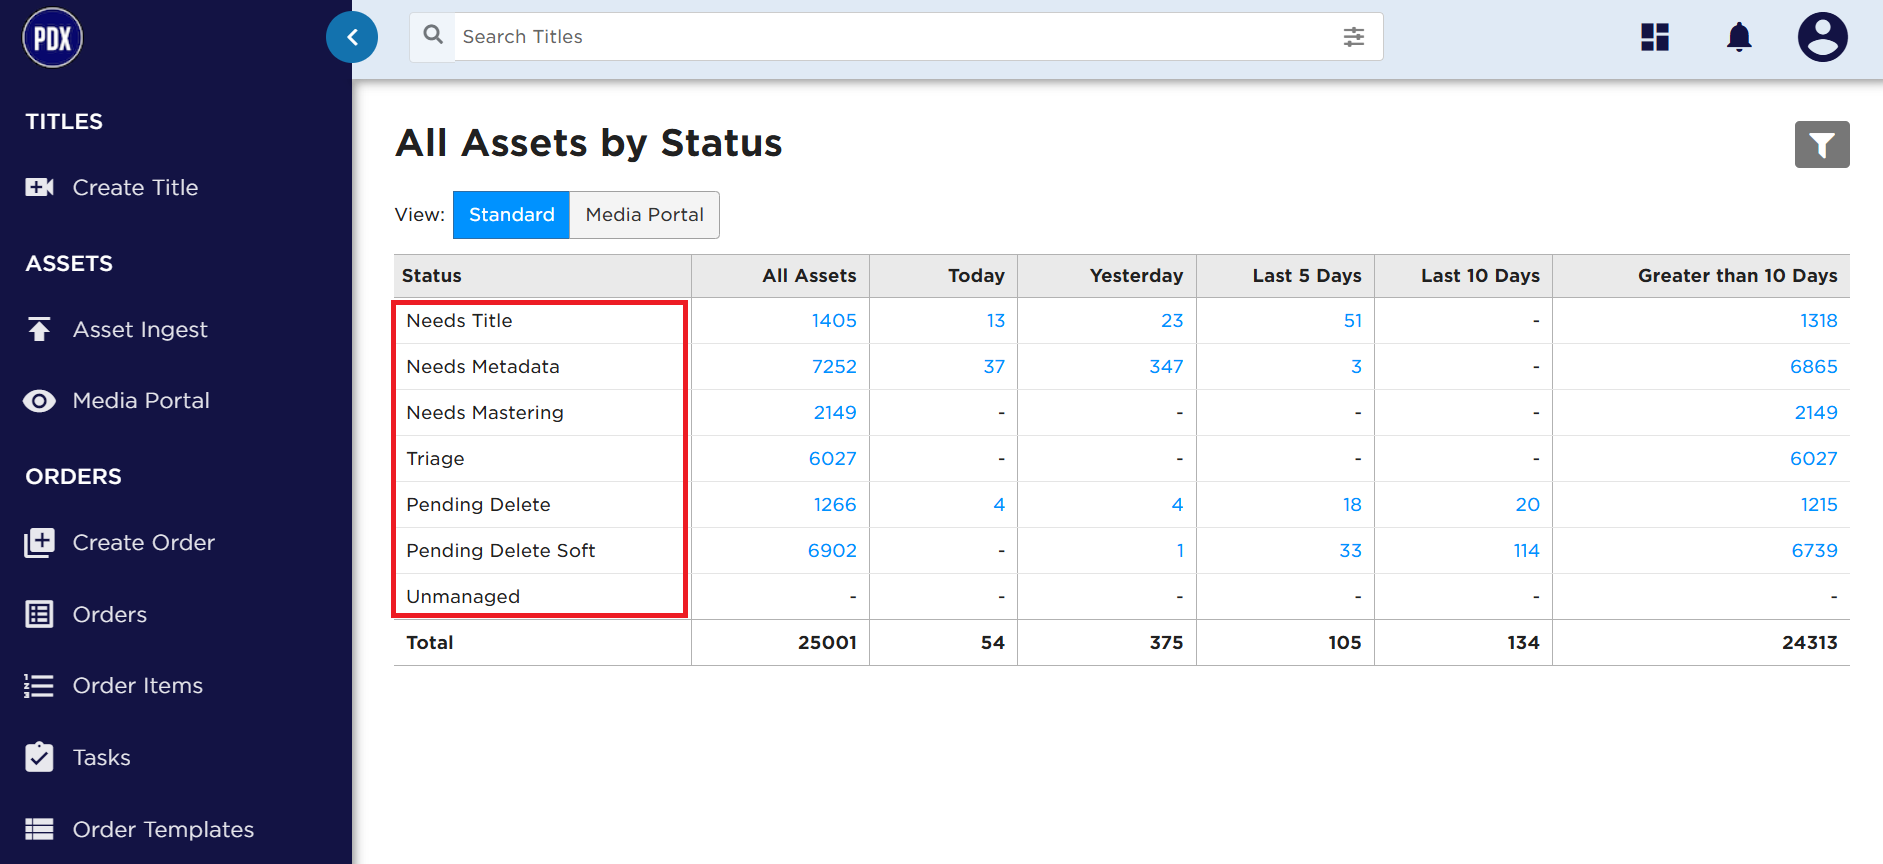Open Needs Mastering greater than 10 days count
Screen dimensions: 1883x864
tap(1816, 413)
